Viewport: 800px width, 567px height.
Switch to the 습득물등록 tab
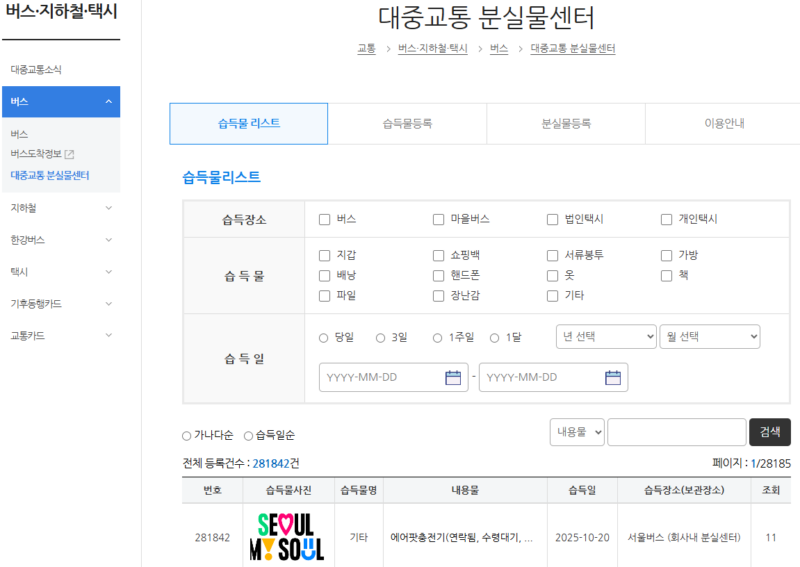point(407,124)
